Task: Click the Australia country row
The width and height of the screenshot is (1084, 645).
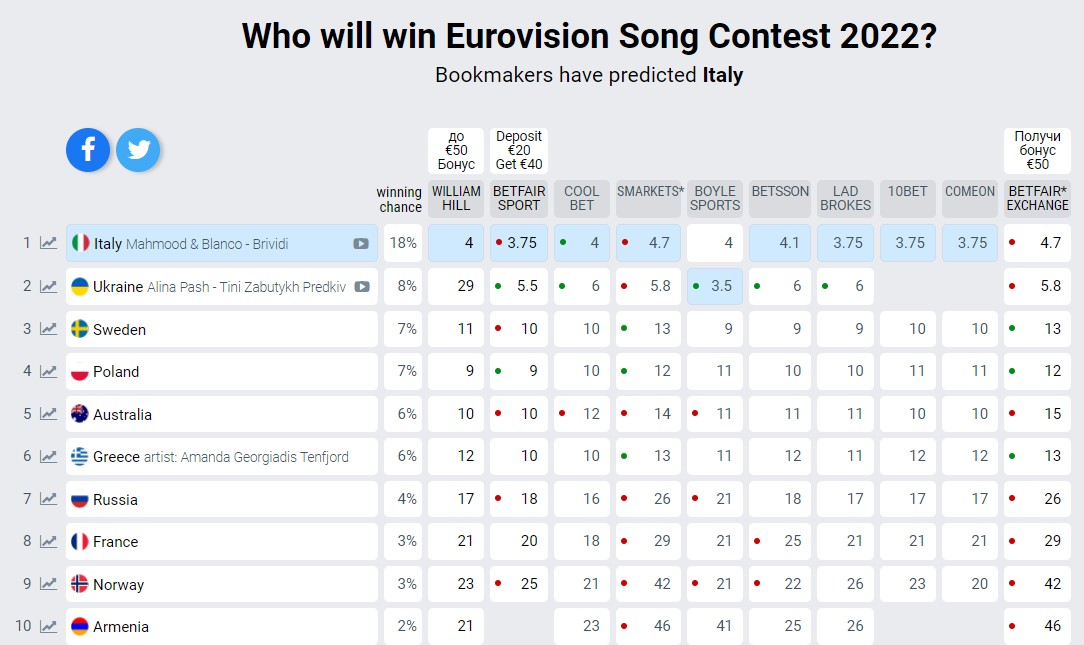Action: (220, 414)
